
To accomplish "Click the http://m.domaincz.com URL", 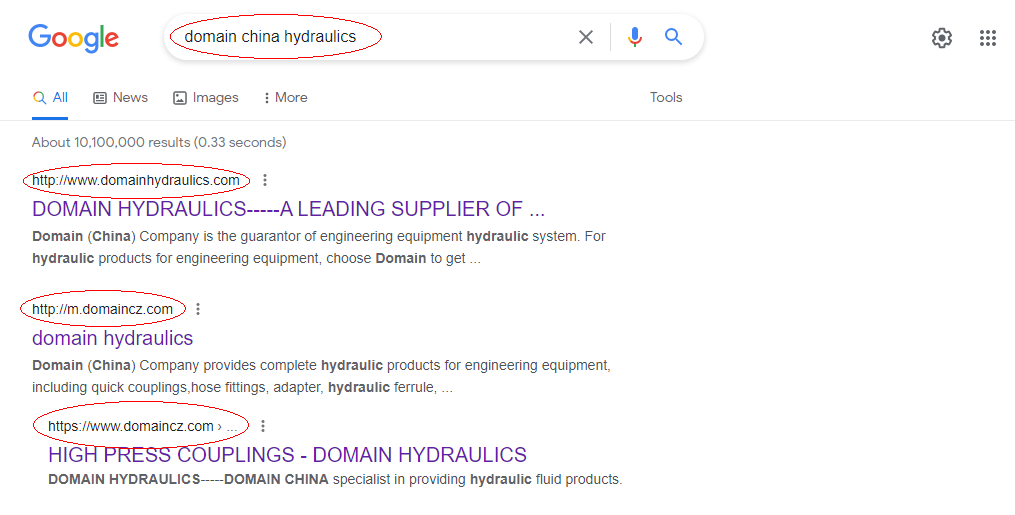I will 102,309.
